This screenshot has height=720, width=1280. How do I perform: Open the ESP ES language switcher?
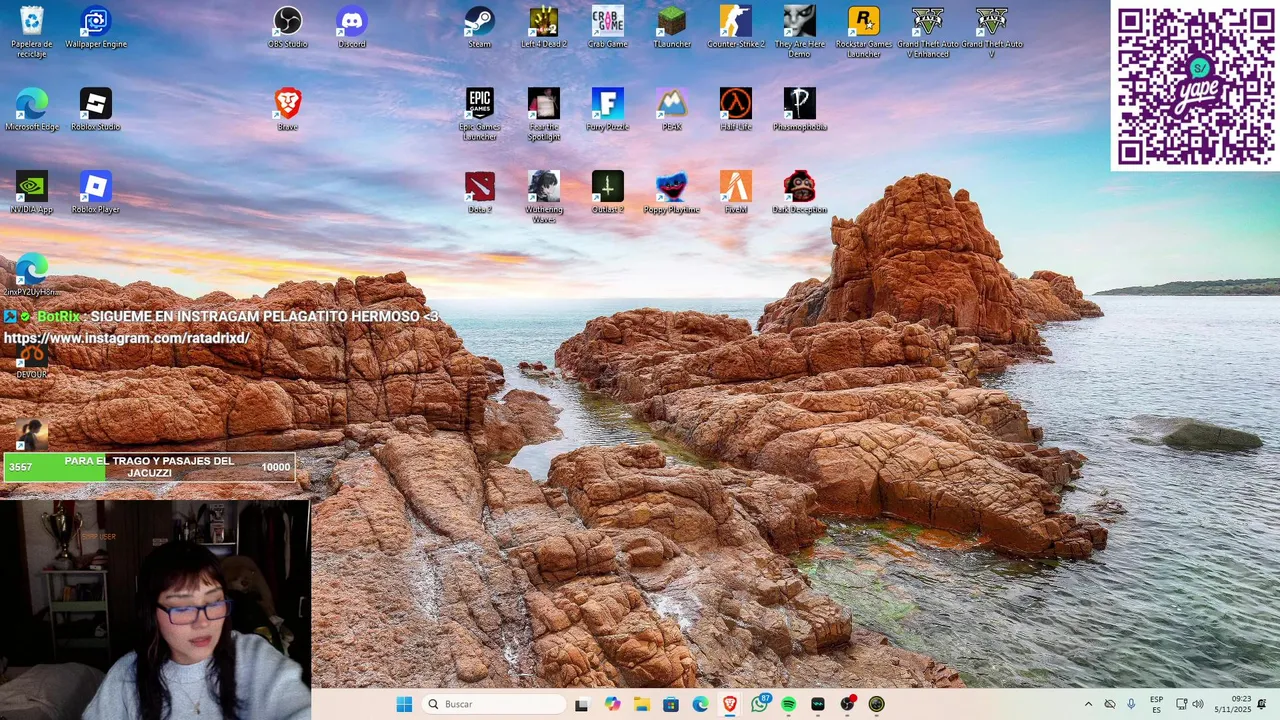pyautogui.click(x=1156, y=704)
